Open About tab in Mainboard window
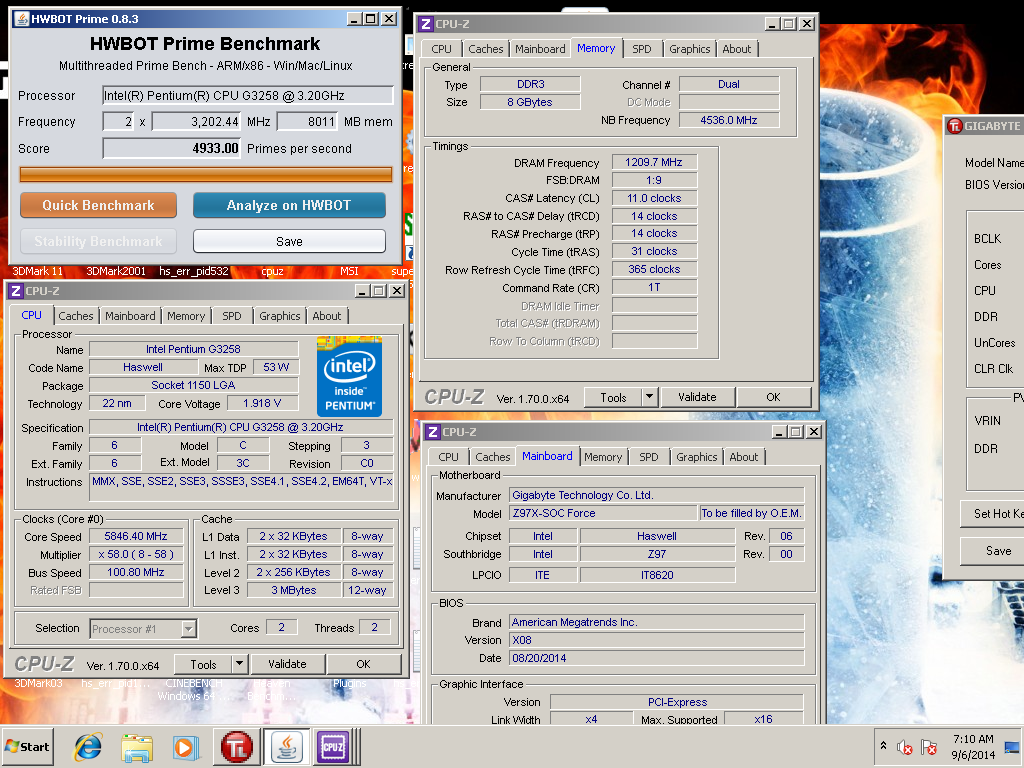 click(744, 457)
